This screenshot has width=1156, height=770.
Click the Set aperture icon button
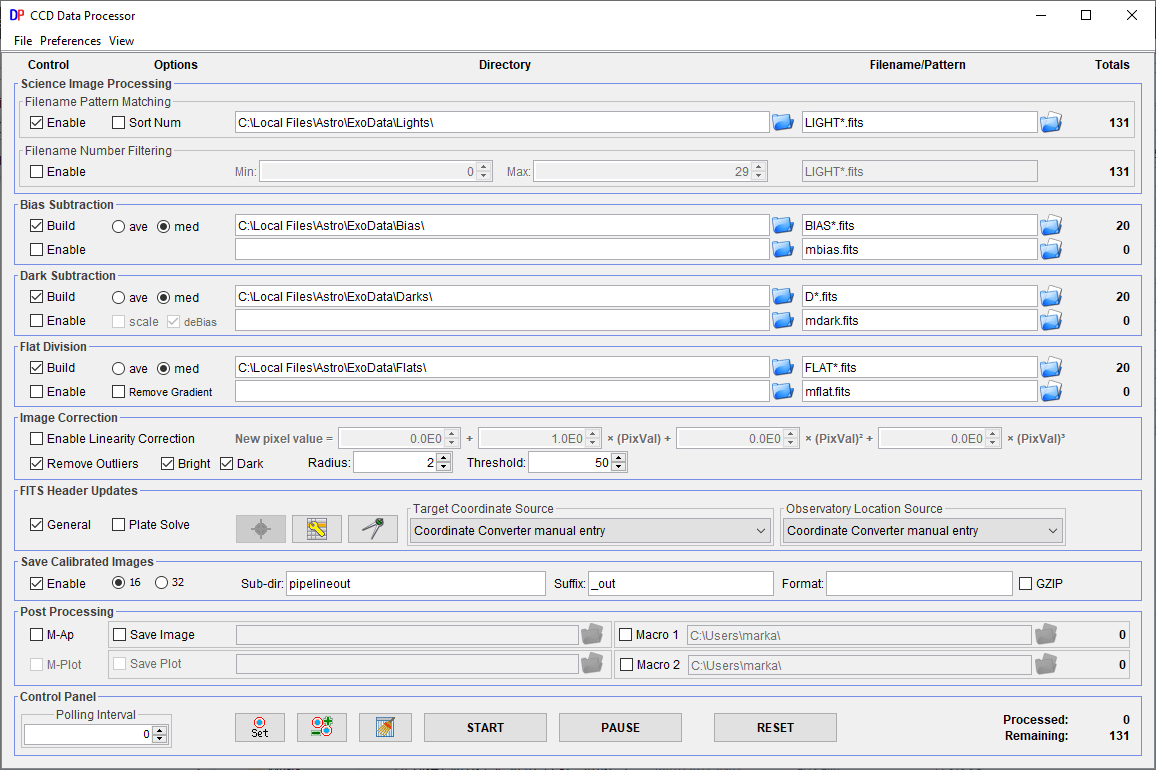260,727
